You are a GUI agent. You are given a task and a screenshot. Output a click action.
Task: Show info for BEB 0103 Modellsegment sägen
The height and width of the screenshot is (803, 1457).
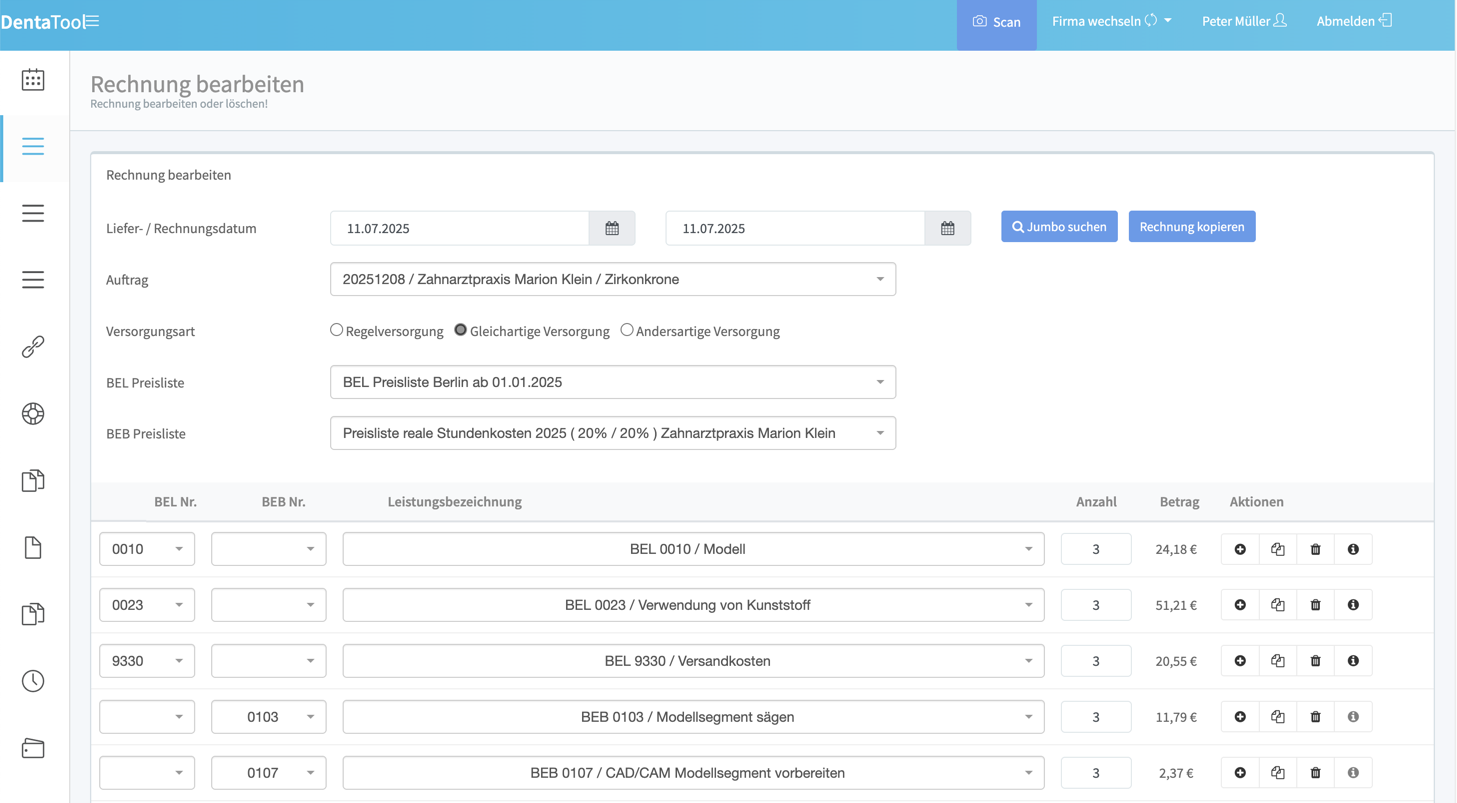(x=1353, y=717)
